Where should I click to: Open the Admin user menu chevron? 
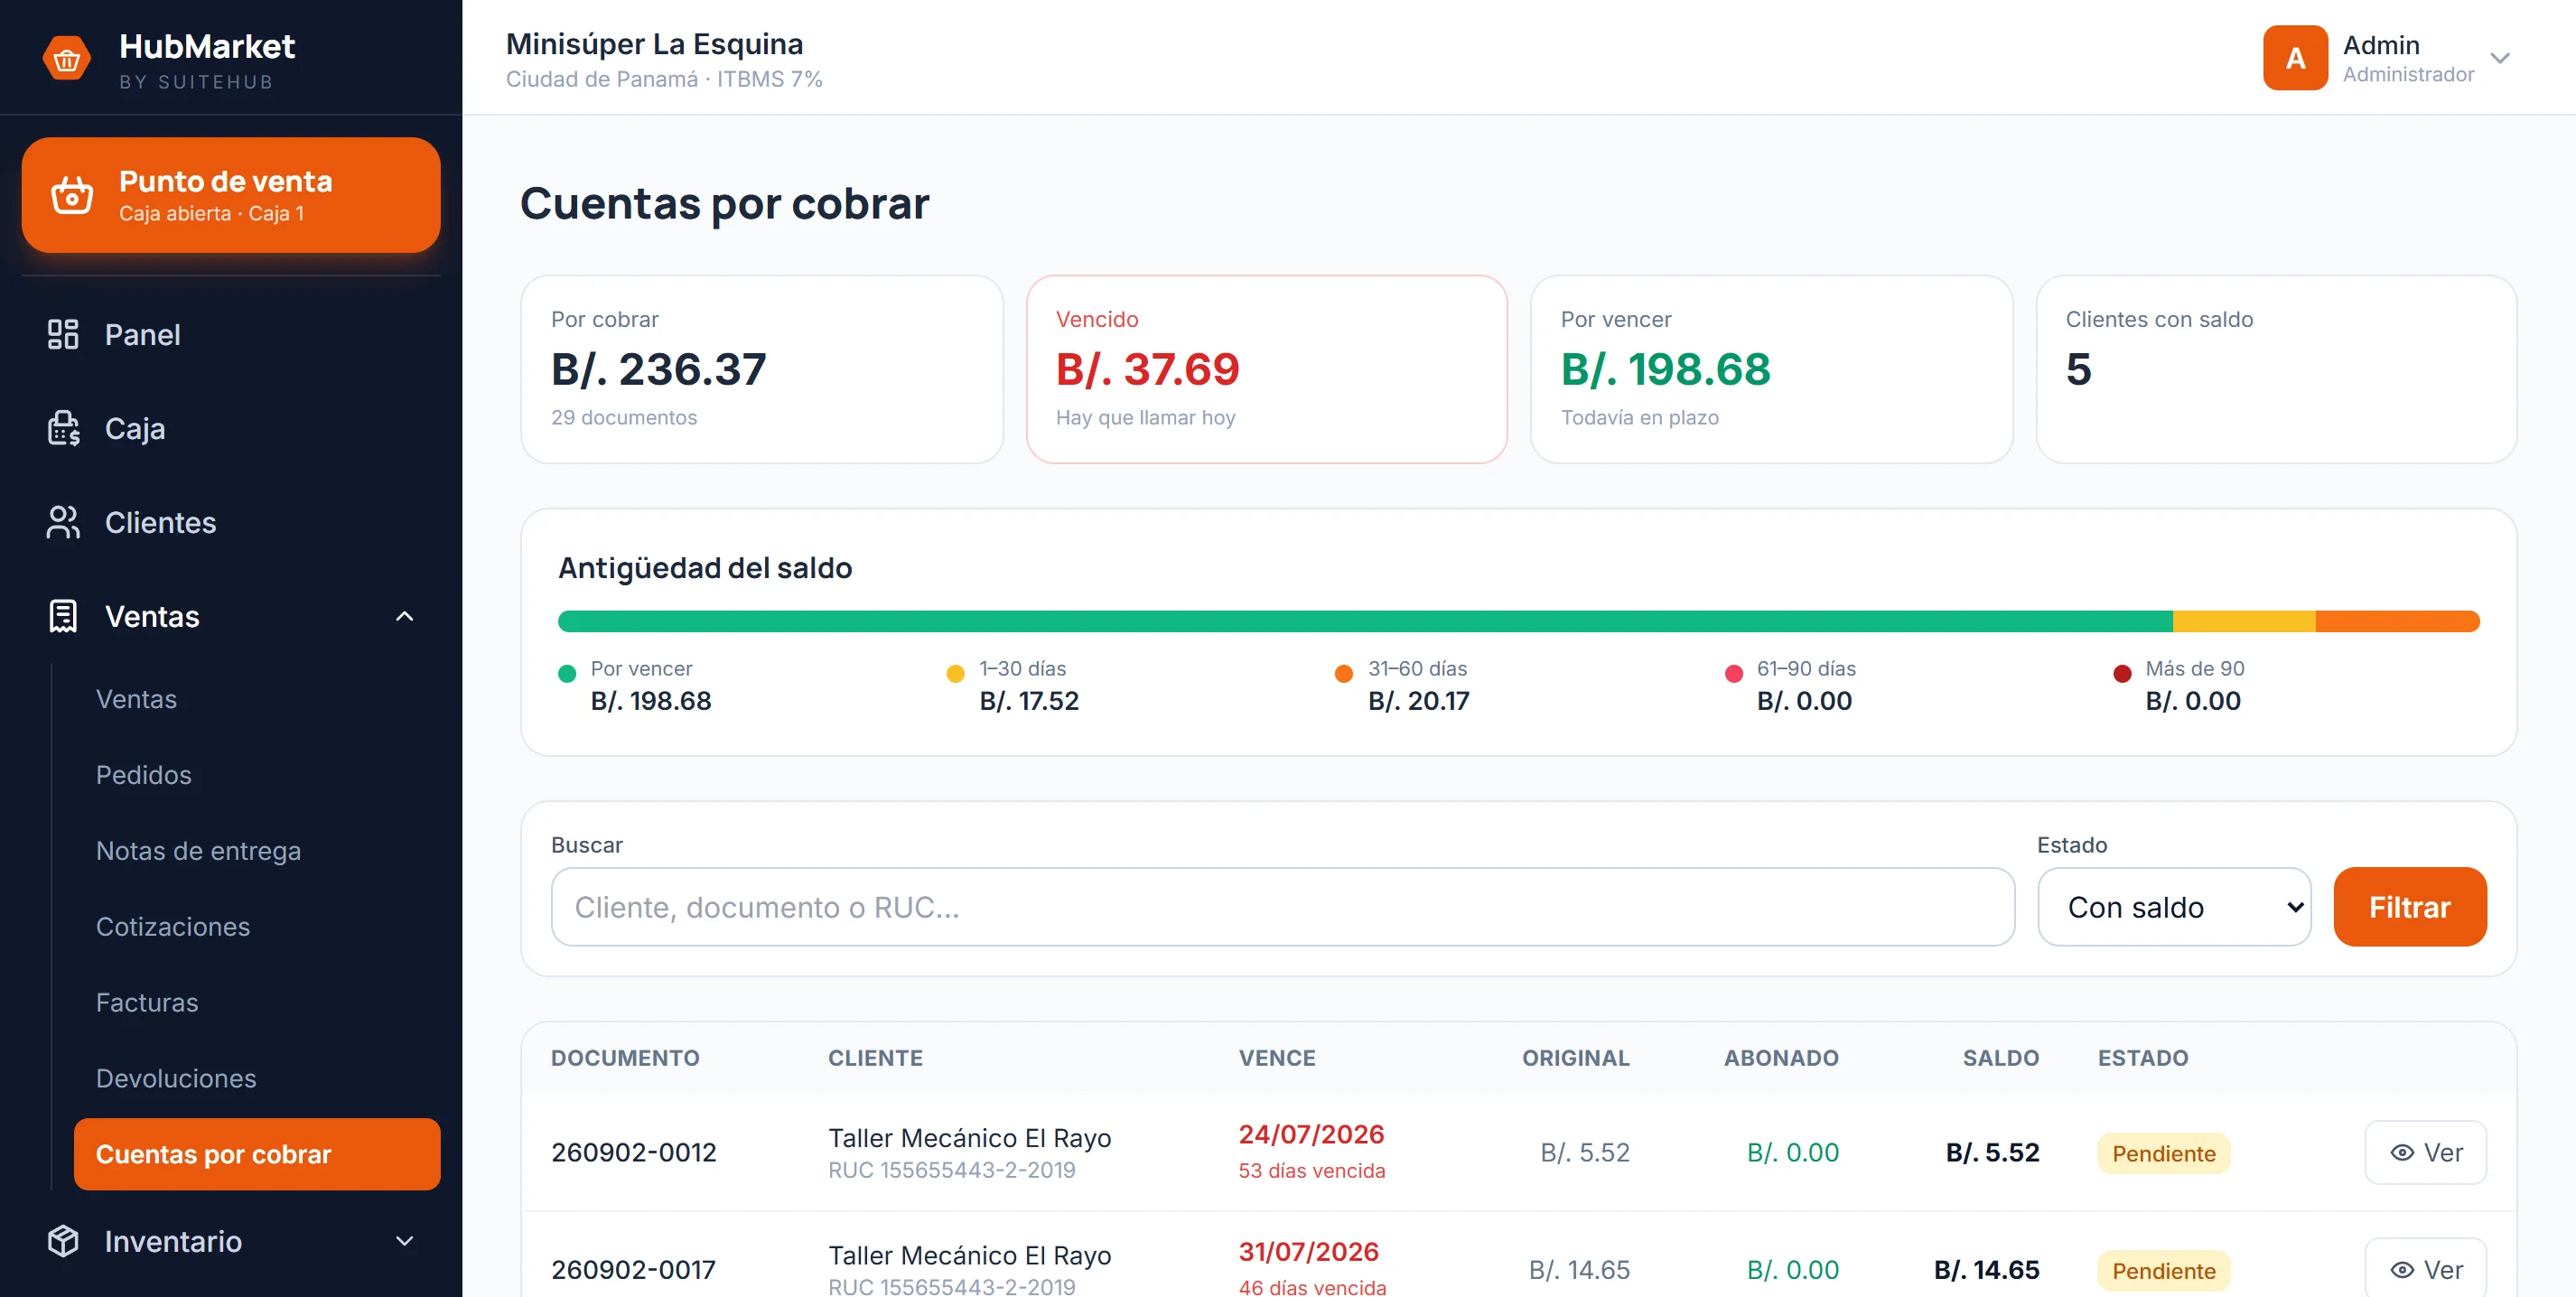[2500, 58]
